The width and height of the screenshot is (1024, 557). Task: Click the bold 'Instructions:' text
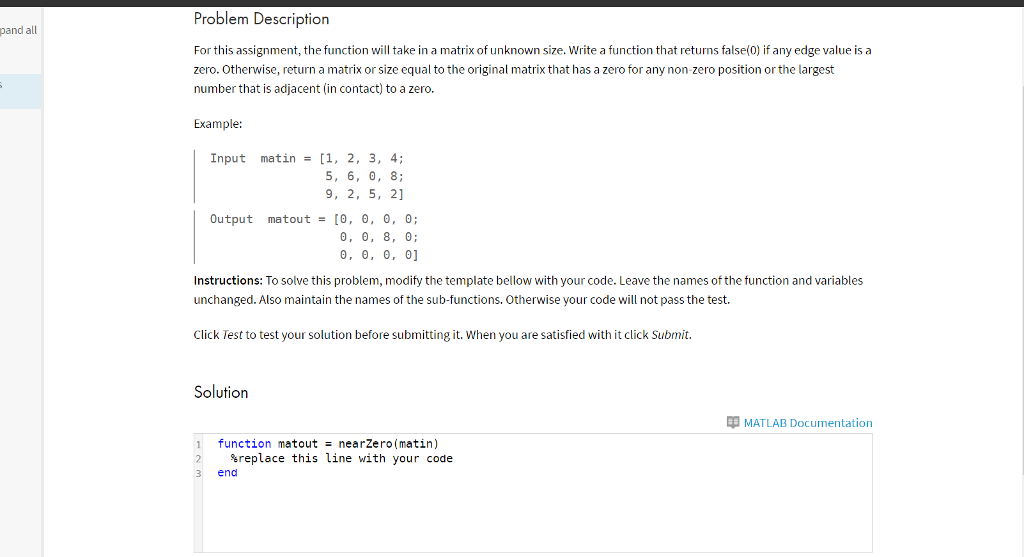[x=228, y=281]
